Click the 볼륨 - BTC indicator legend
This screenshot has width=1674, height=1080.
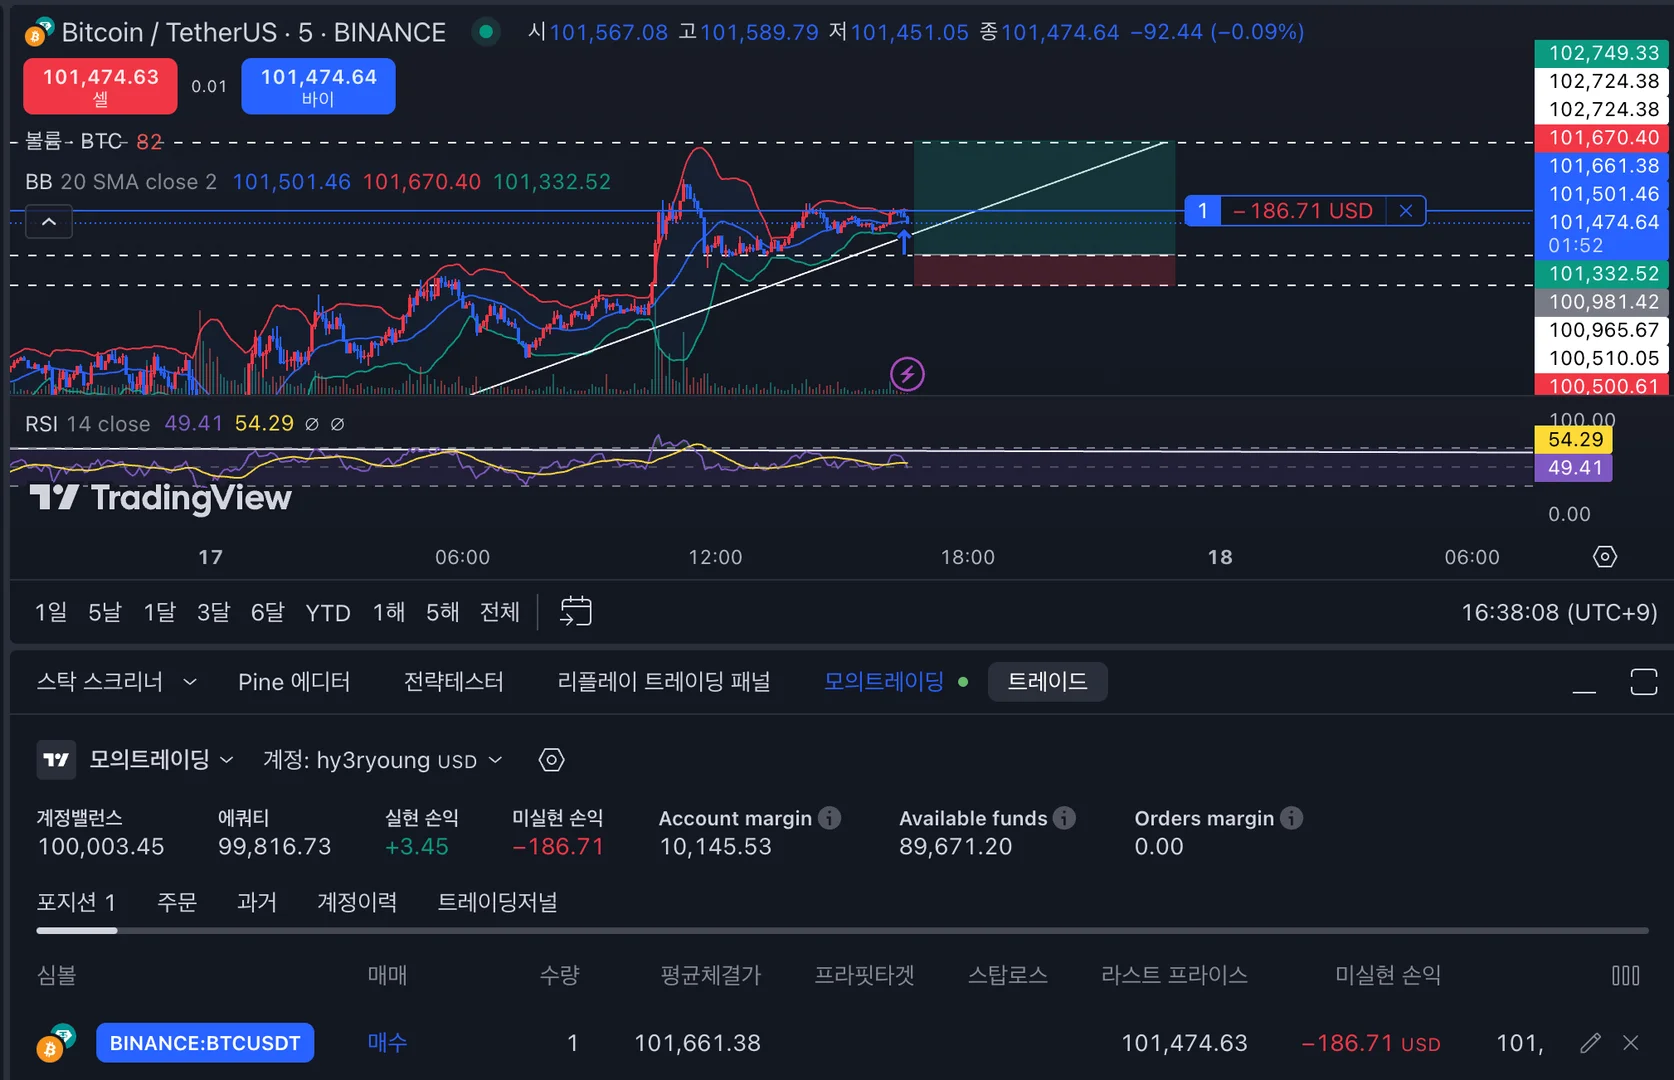[x=73, y=142]
